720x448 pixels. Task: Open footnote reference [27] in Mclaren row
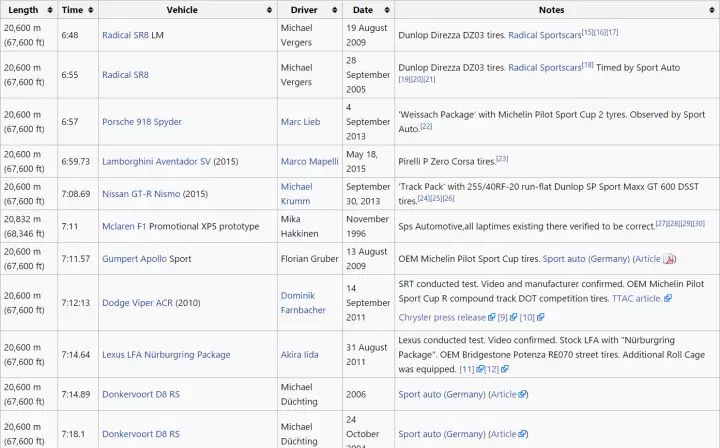[x=661, y=224]
